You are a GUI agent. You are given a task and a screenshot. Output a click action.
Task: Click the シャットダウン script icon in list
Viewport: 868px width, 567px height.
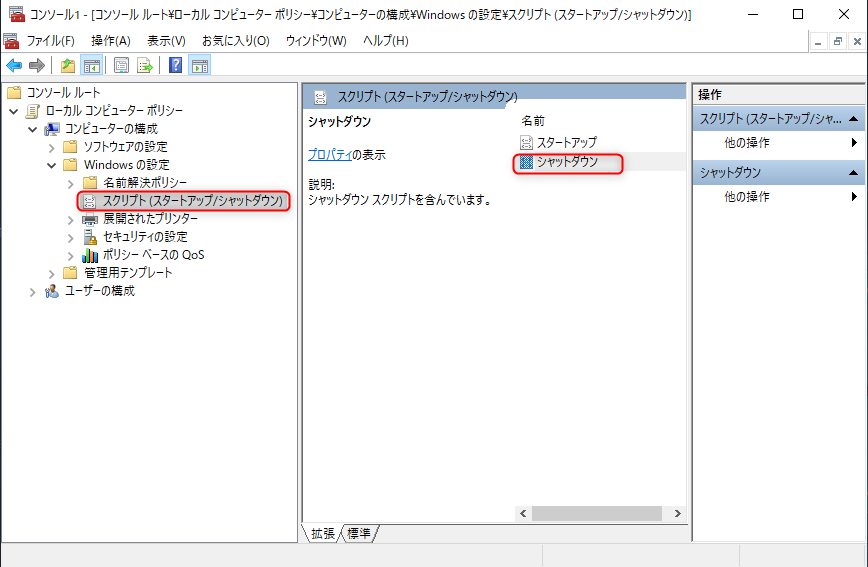click(526, 162)
